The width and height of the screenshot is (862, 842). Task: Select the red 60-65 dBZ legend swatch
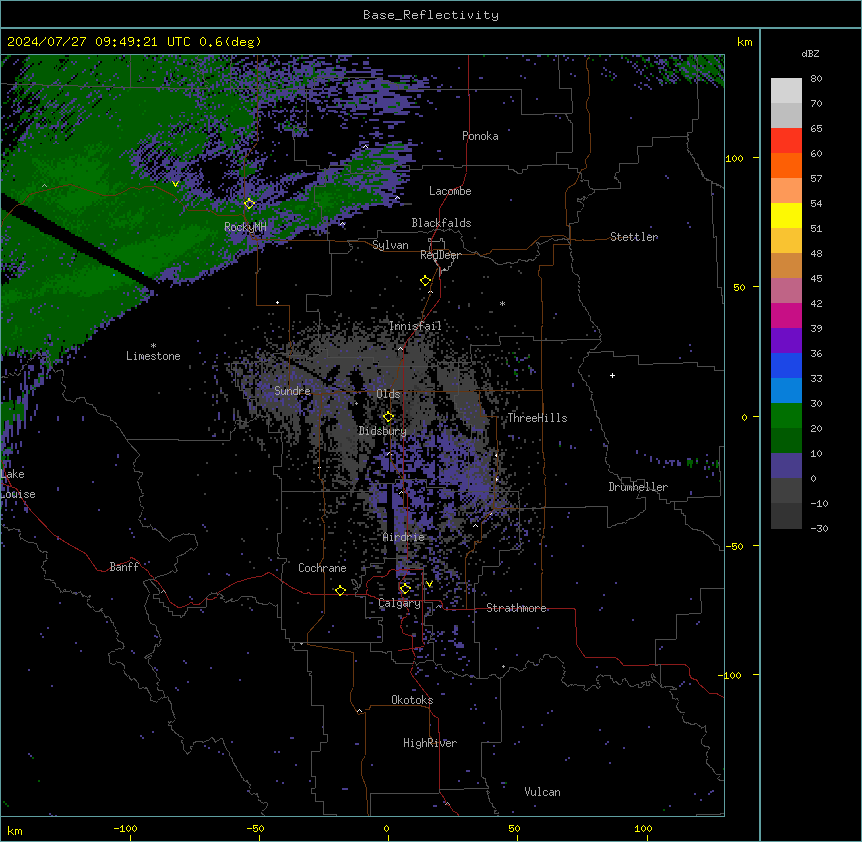point(786,141)
